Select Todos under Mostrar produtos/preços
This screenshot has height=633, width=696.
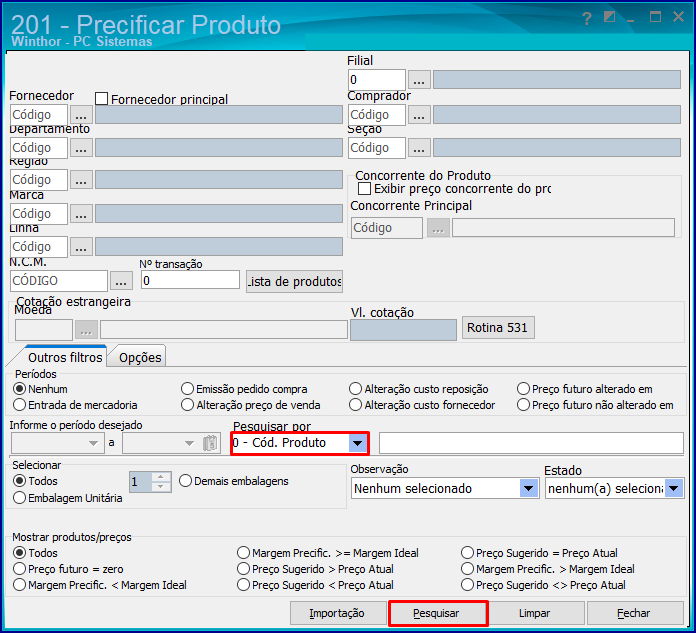pos(19,553)
